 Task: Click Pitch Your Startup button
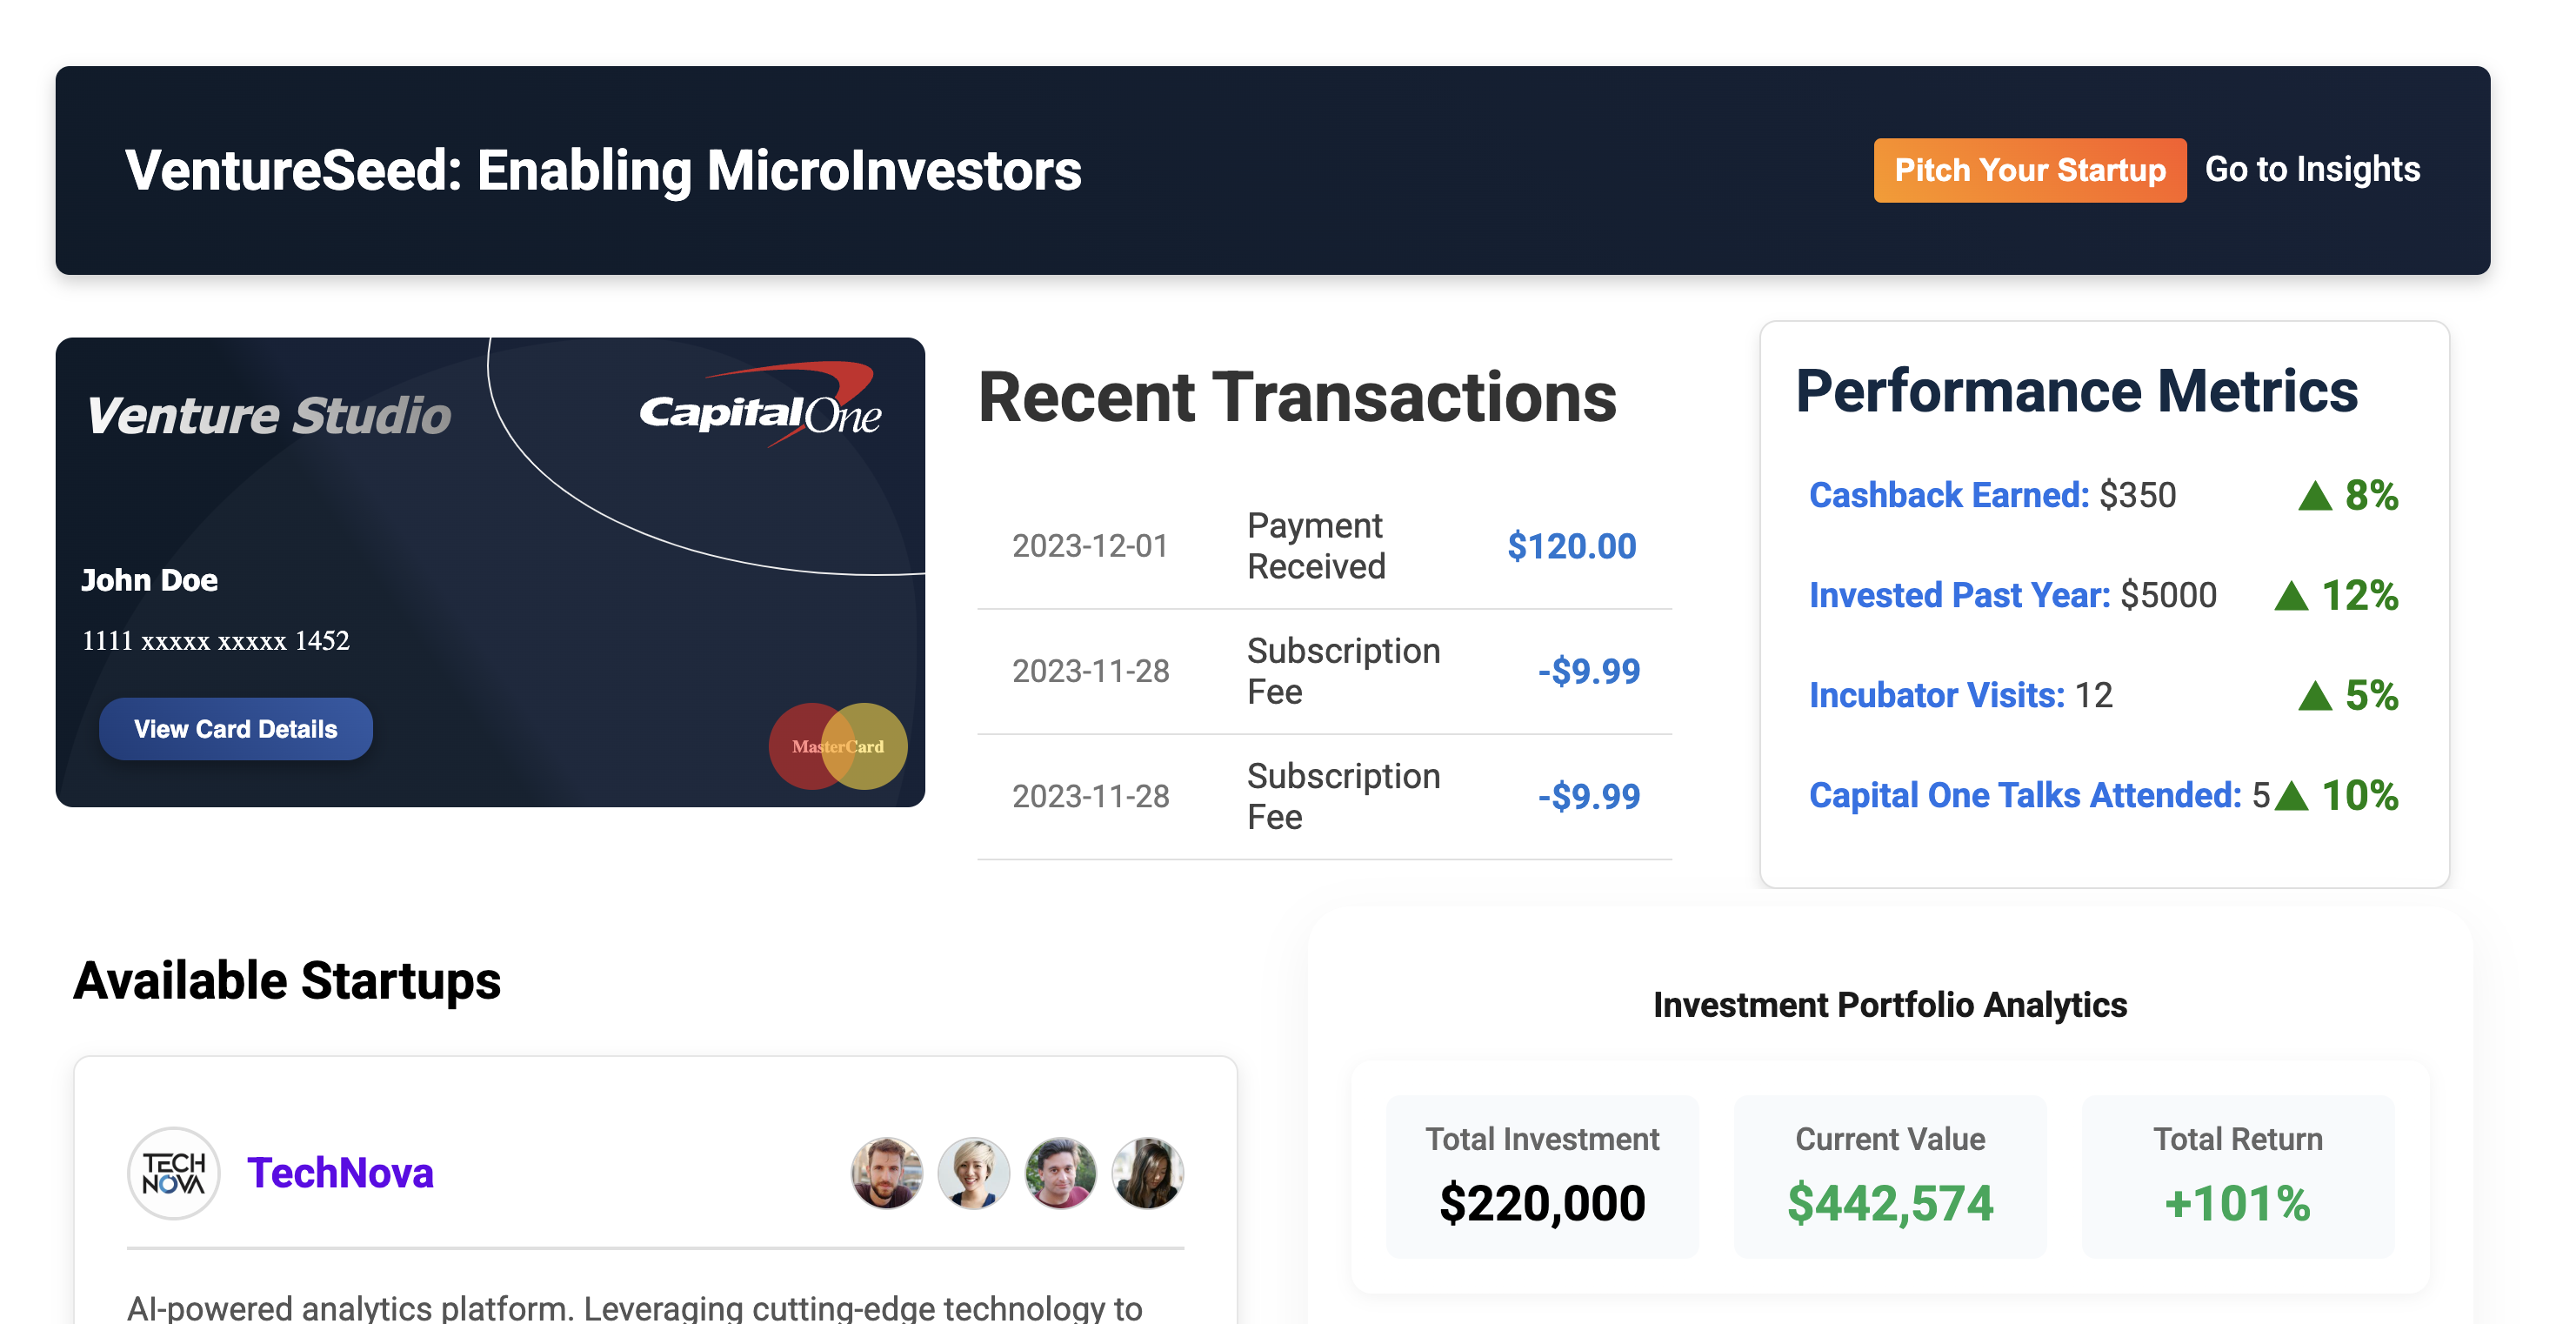click(2030, 170)
